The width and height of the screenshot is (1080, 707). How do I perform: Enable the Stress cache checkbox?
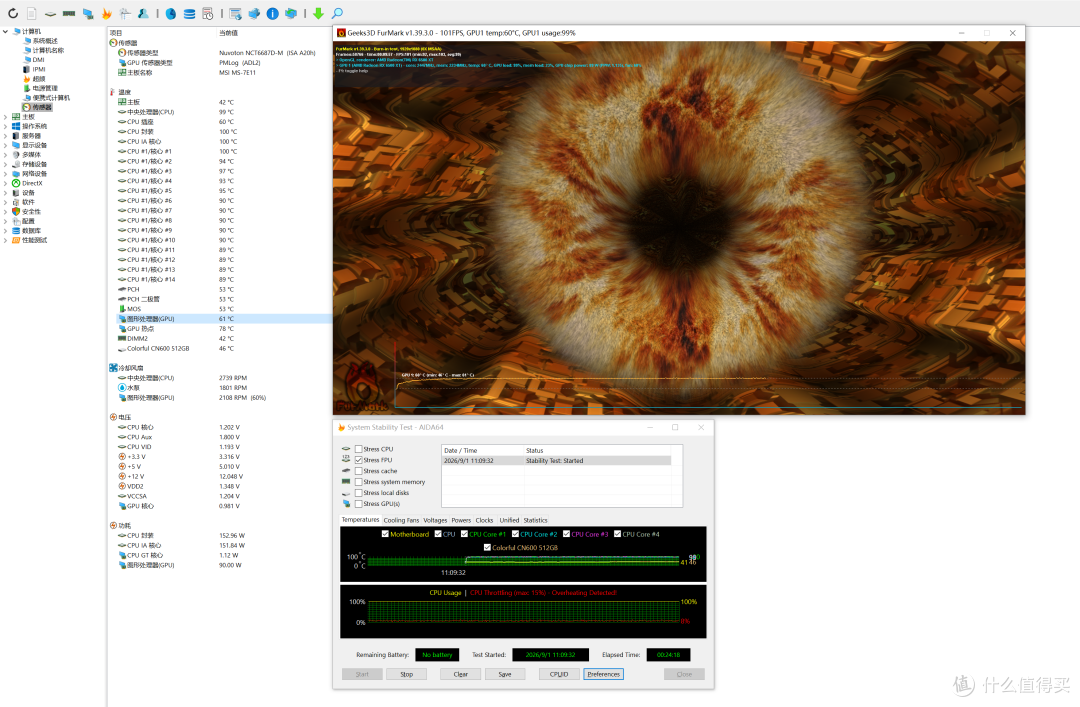[x=359, y=471]
